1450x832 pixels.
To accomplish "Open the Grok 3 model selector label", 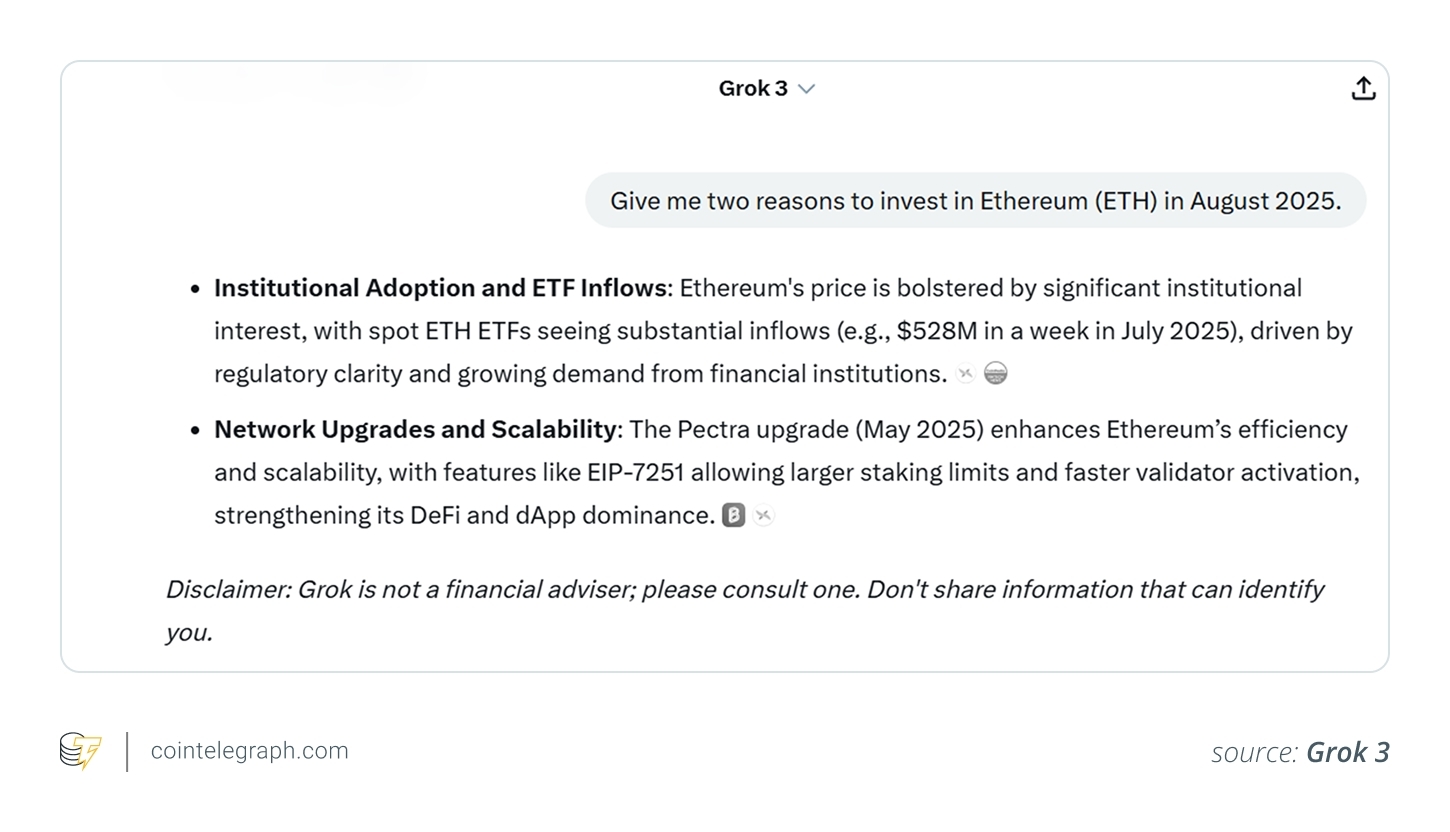I will click(753, 89).
